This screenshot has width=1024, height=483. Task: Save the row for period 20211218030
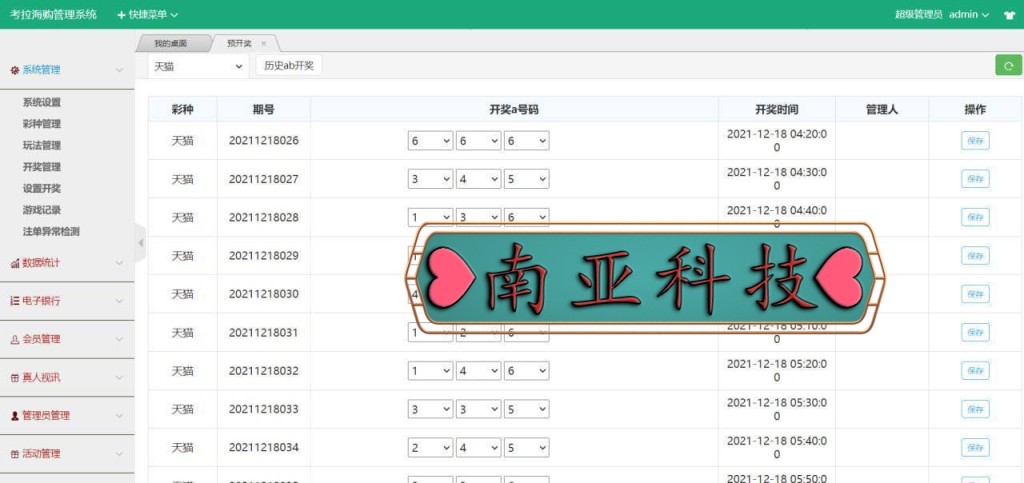[975, 294]
